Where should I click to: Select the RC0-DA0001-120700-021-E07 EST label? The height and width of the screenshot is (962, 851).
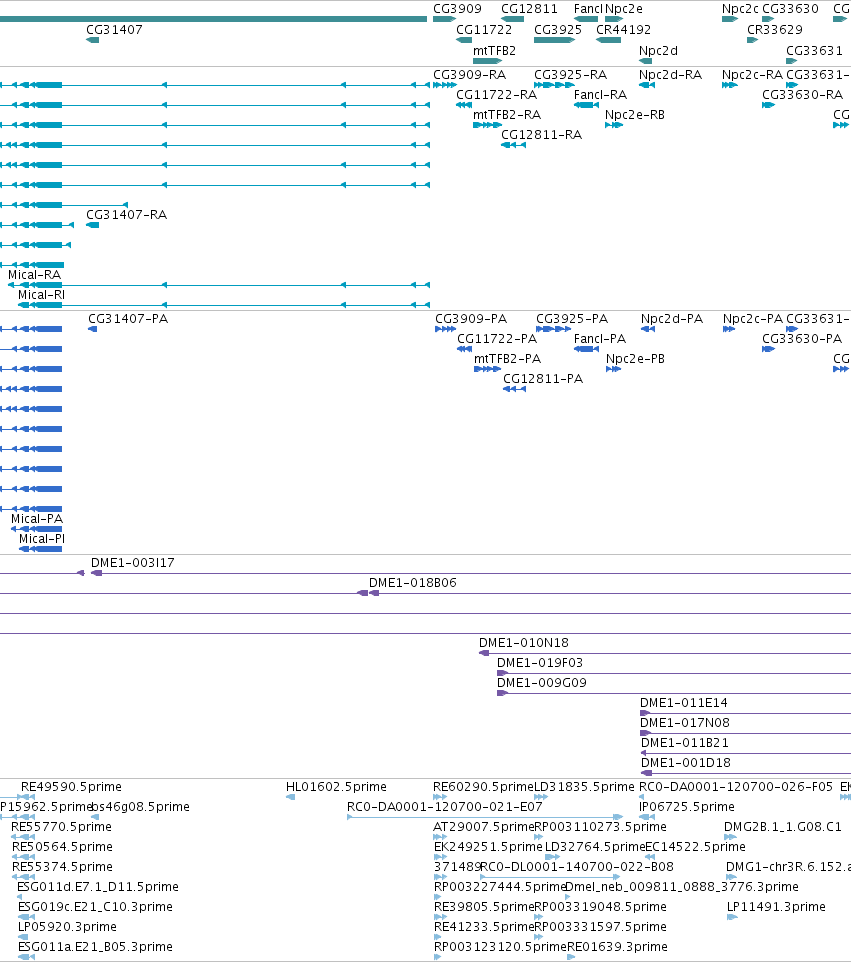tap(445, 806)
